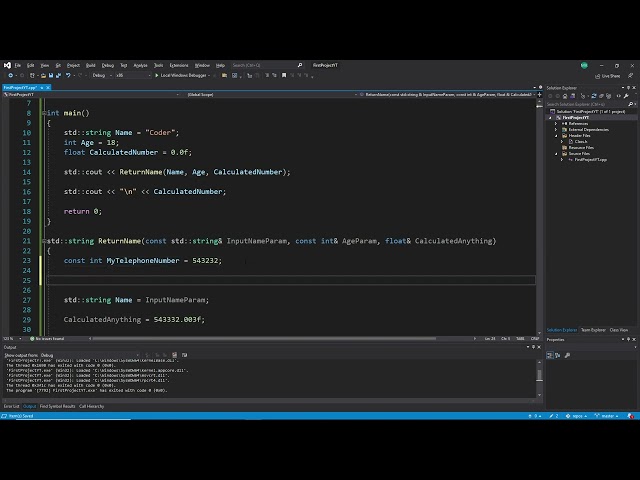Select the Resource Files folder

(581, 148)
